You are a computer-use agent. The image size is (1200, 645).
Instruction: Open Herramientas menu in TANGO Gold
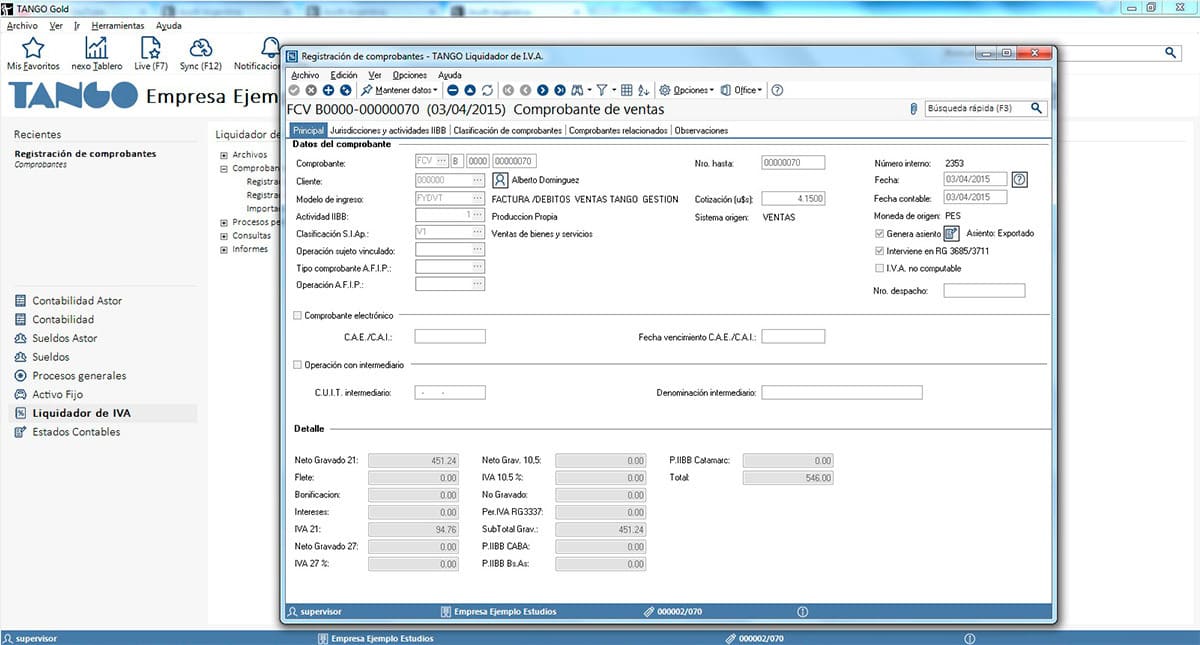coord(117,25)
